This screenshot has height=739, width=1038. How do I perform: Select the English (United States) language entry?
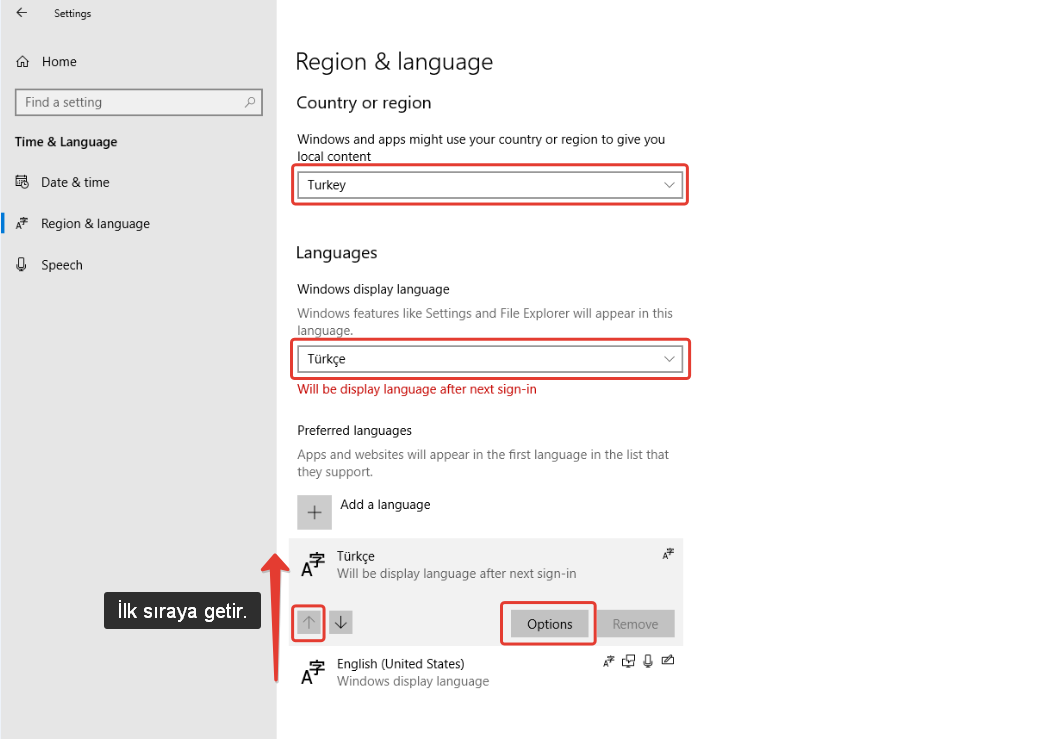click(x=400, y=671)
